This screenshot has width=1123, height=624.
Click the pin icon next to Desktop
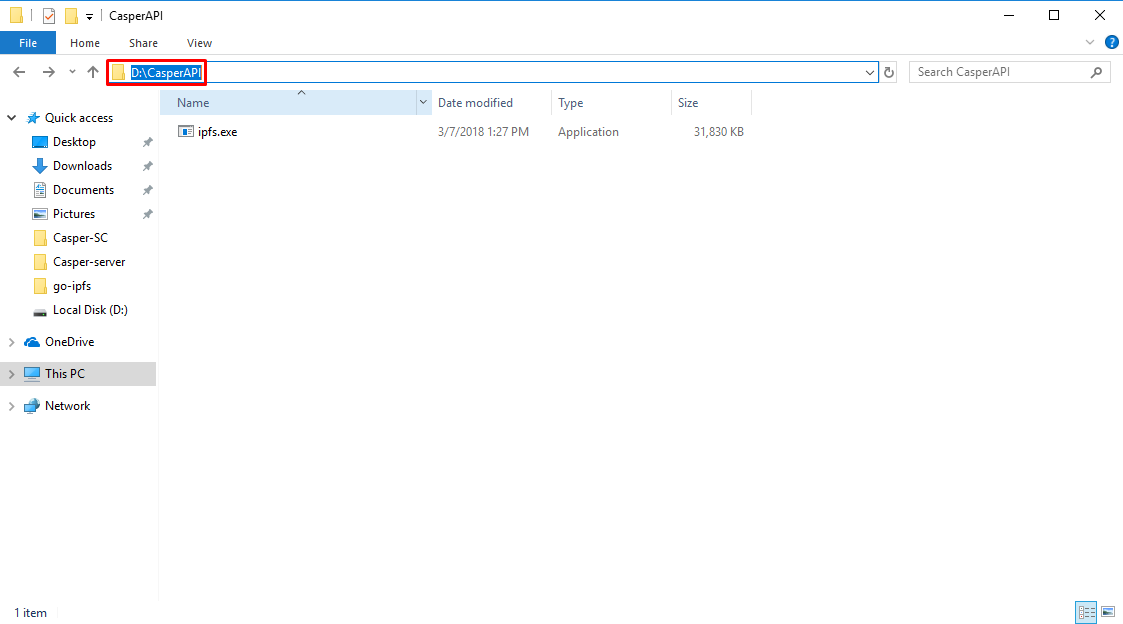(148, 142)
